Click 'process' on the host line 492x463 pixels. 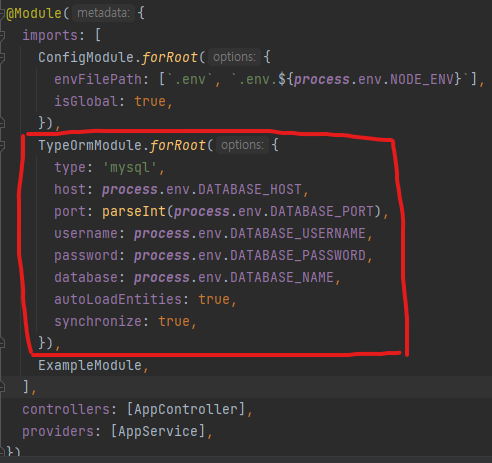pos(130,189)
